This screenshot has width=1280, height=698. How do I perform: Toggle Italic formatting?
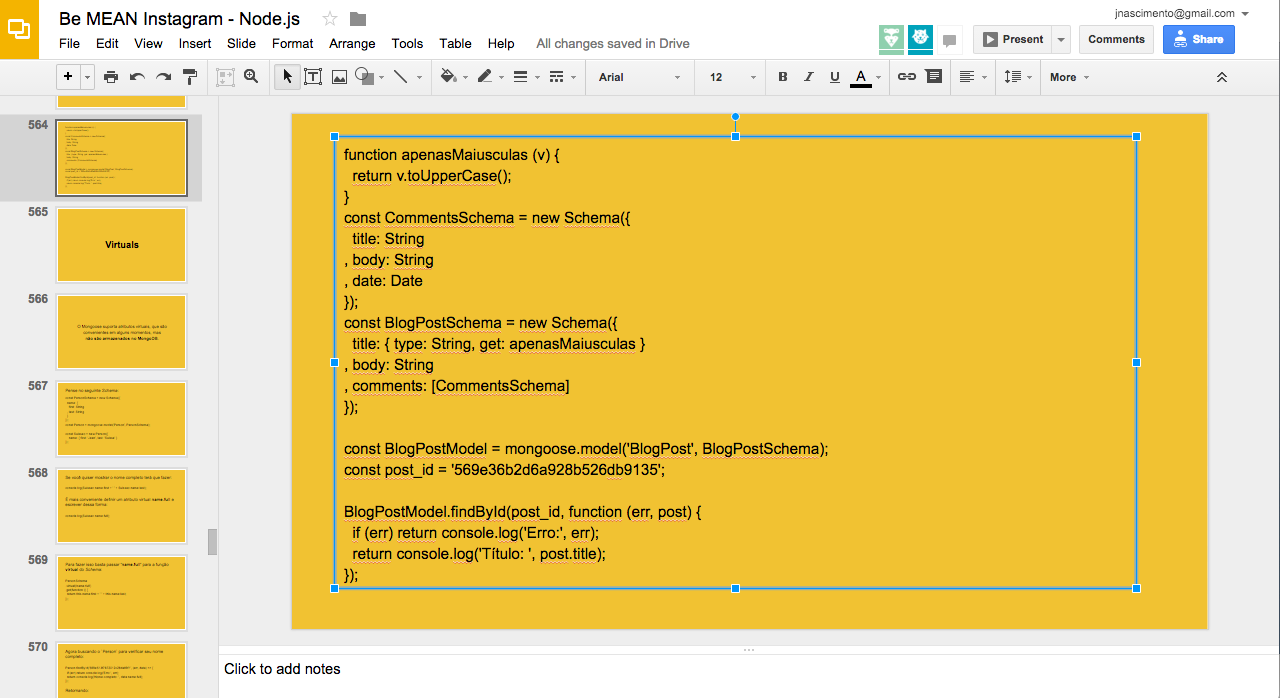tap(809, 77)
